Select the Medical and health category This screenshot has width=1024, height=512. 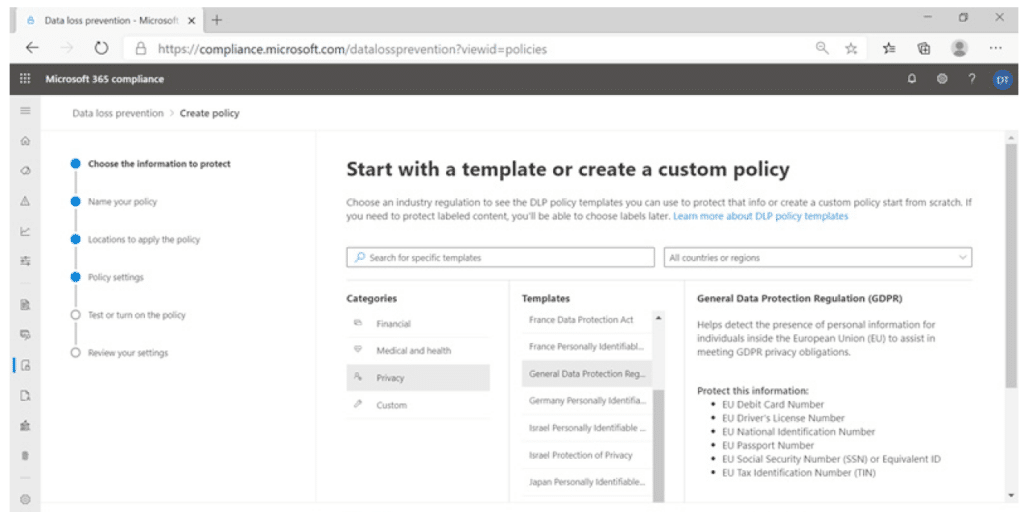pos(418,351)
